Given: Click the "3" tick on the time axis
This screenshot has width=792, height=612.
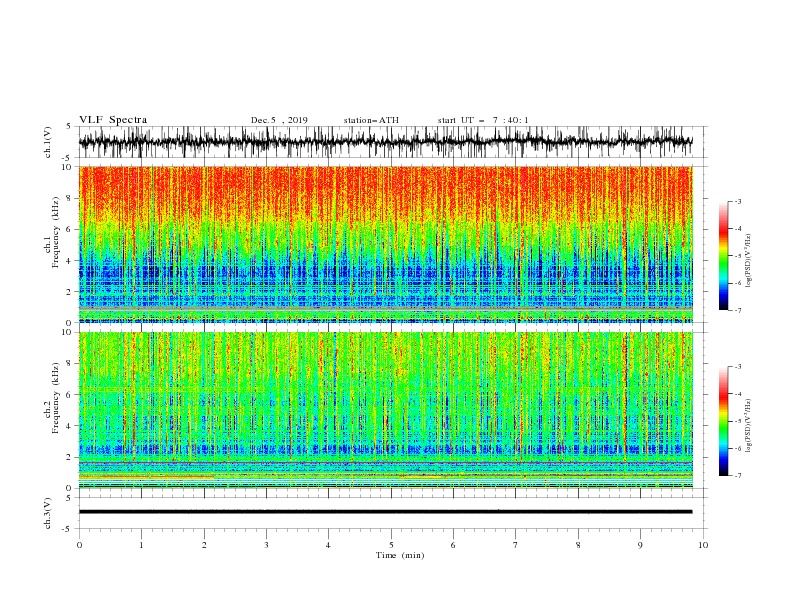Looking at the screenshot, I should pyautogui.click(x=266, y=545).
